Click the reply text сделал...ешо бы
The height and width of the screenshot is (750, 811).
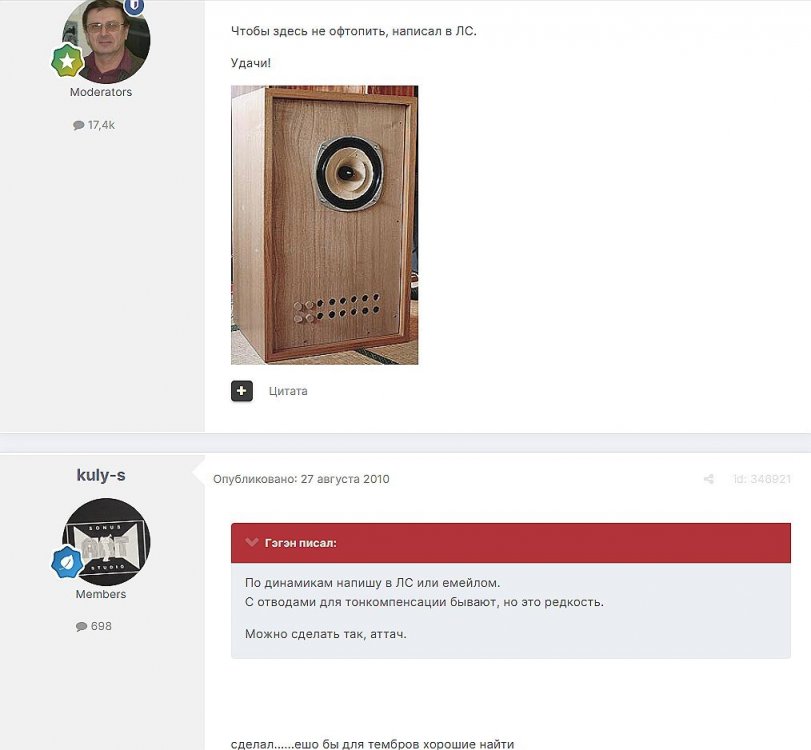pos(372,744)
